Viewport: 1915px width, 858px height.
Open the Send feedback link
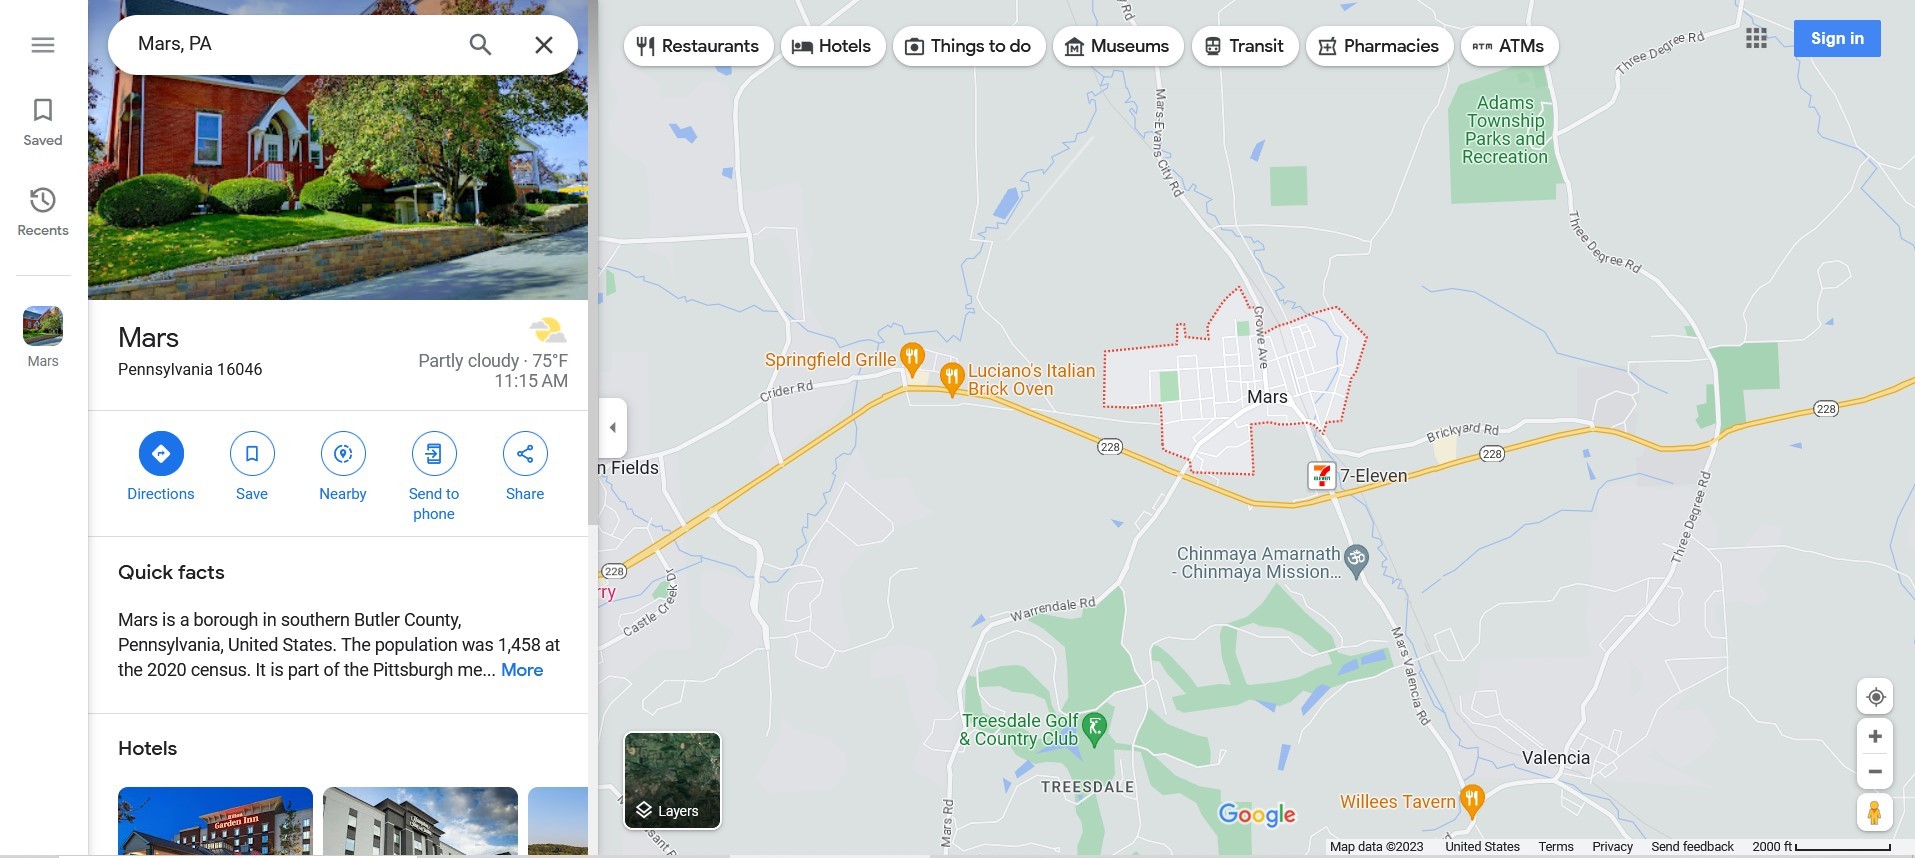(x=1692, y=847)
